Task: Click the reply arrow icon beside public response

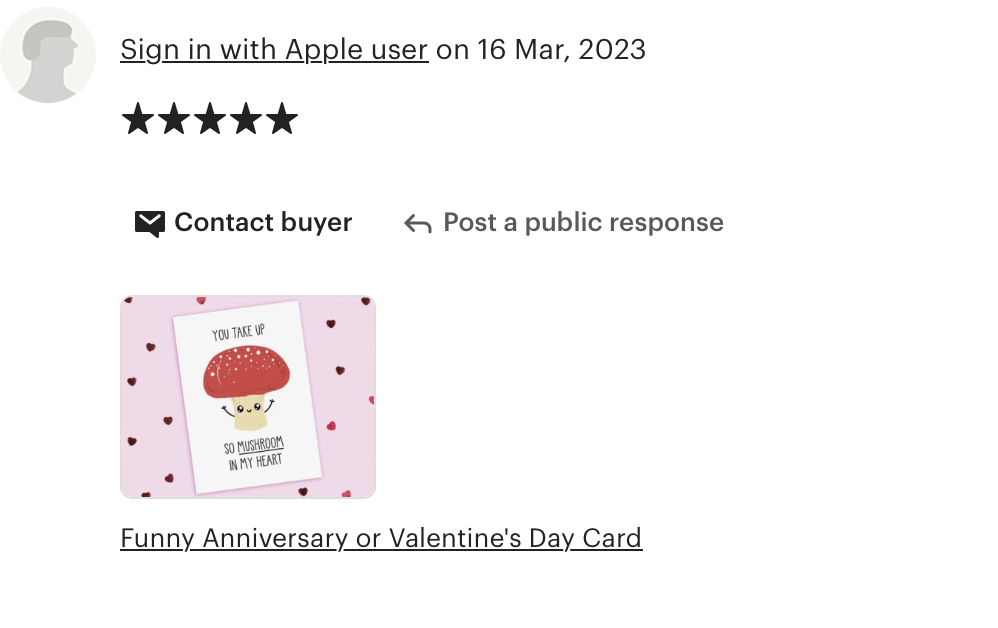Action: pyautogui.click(x=418, y=224)
